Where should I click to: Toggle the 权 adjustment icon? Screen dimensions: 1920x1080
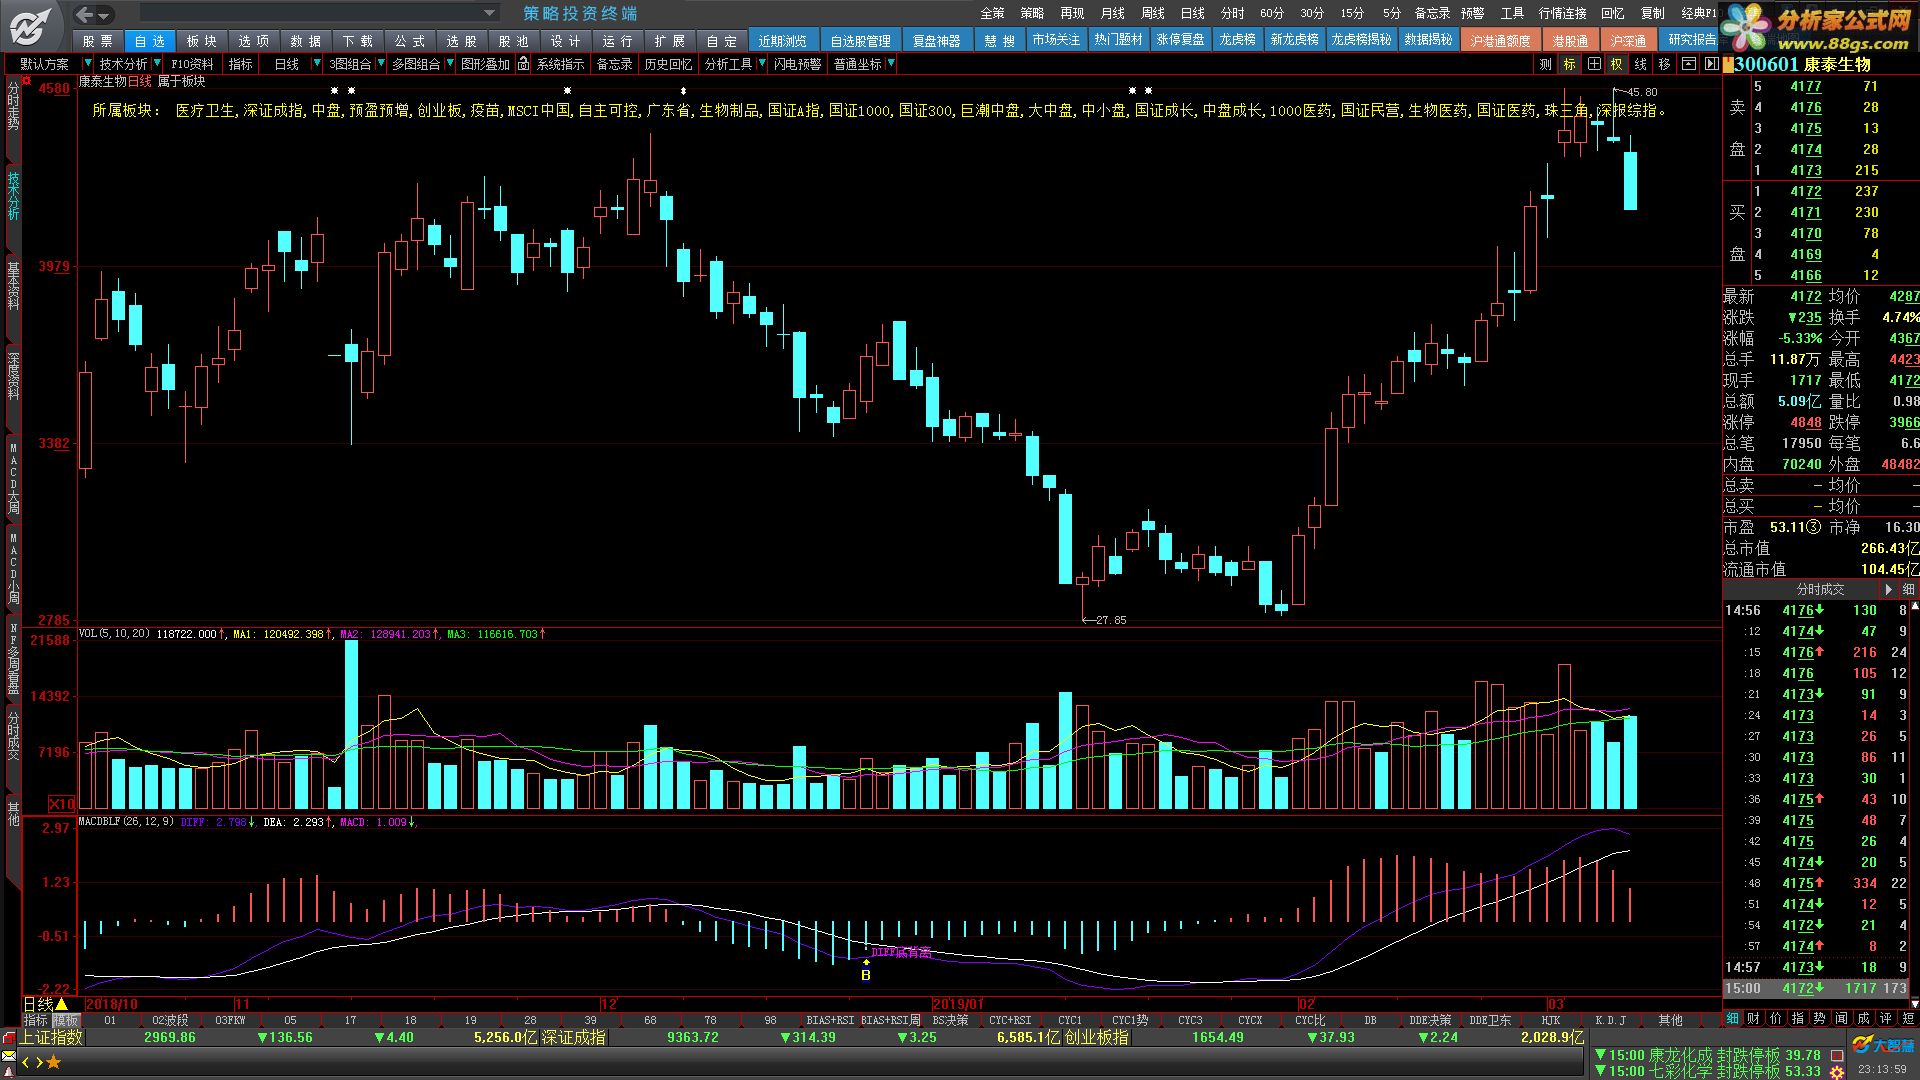[1617, 64]
